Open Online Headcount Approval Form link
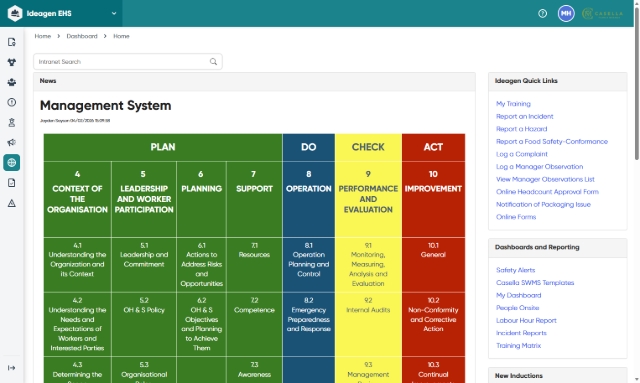The height and width of the screenshot is (383, 640). point(547,192)
